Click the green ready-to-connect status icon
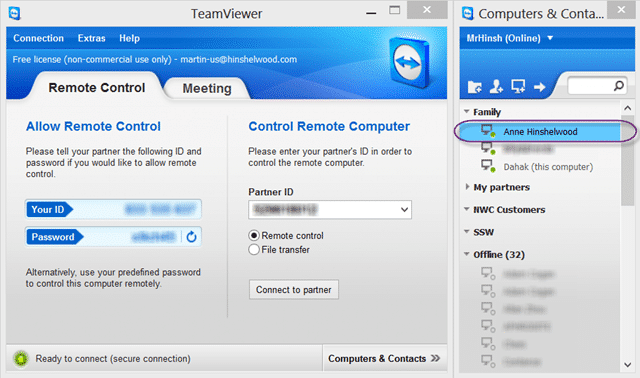The image size is (640, 378). pos(21,359)
